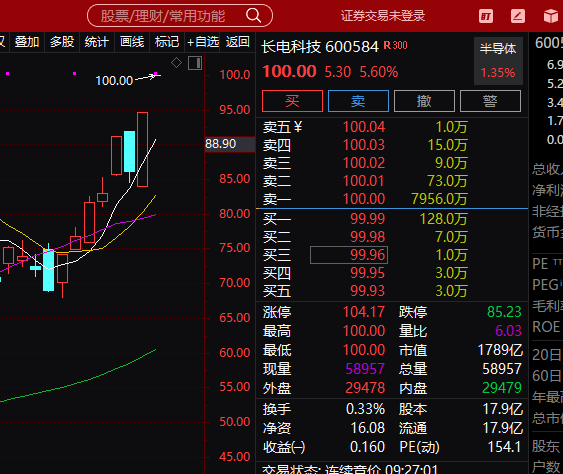
Task: Select 卖五 price 100.04
Action: pos(364,127)
